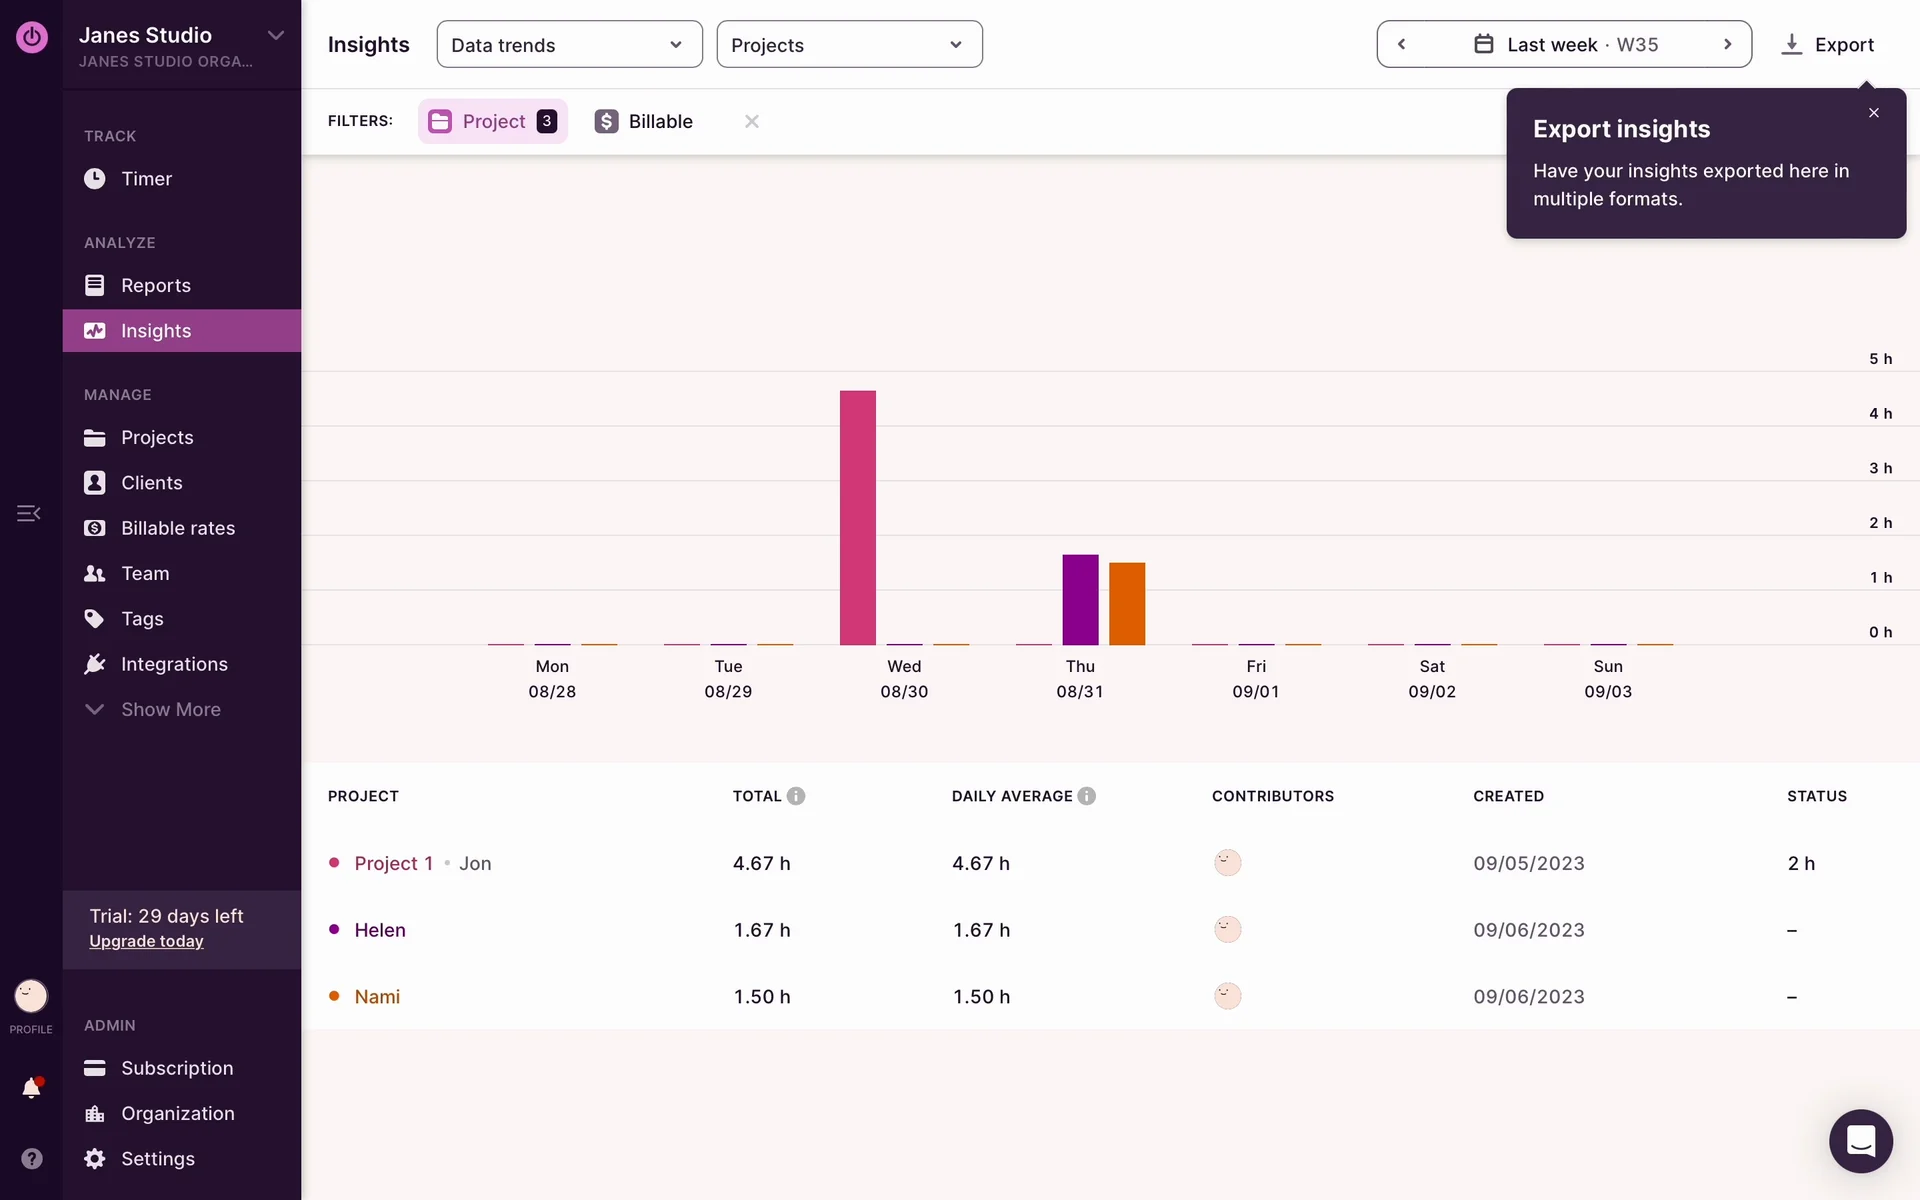The height and width of the screenshot is (1200, 1920).
Task: Toggle the Project filter chip
Action: [x=492, y=121]
